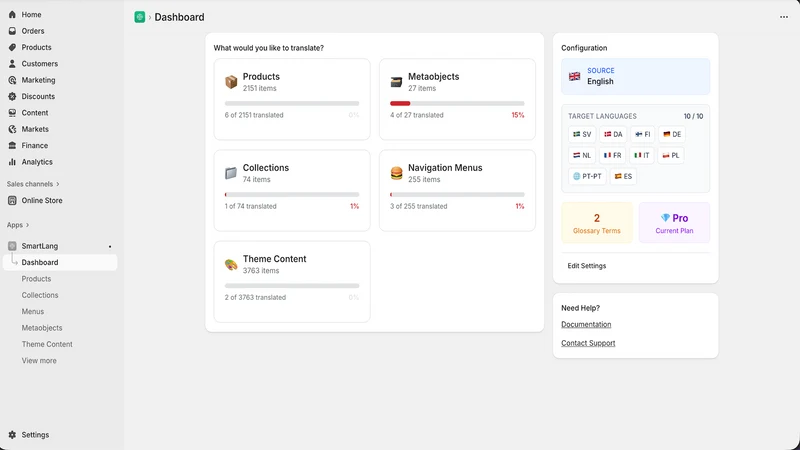The width and height of the screenshot is (800, 450).
Task: Click the Navigation Menus progress bar
Action: [x=457, y=194]
